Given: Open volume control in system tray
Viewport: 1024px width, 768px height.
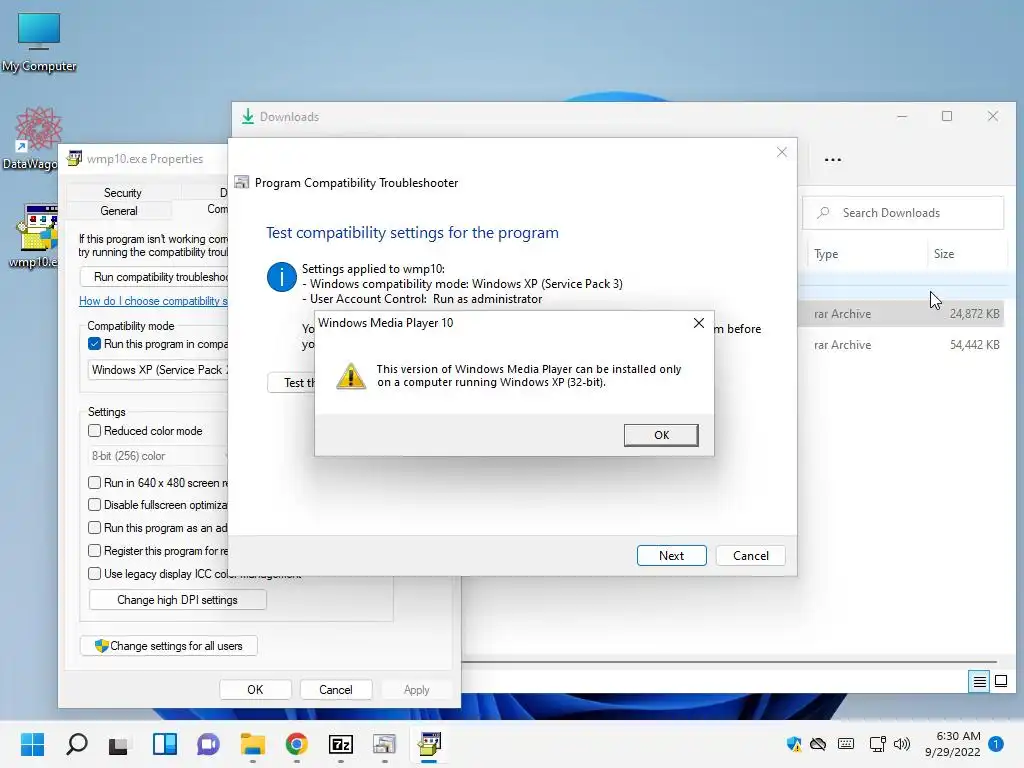Looking at the screenshot, I should point(902,744).
